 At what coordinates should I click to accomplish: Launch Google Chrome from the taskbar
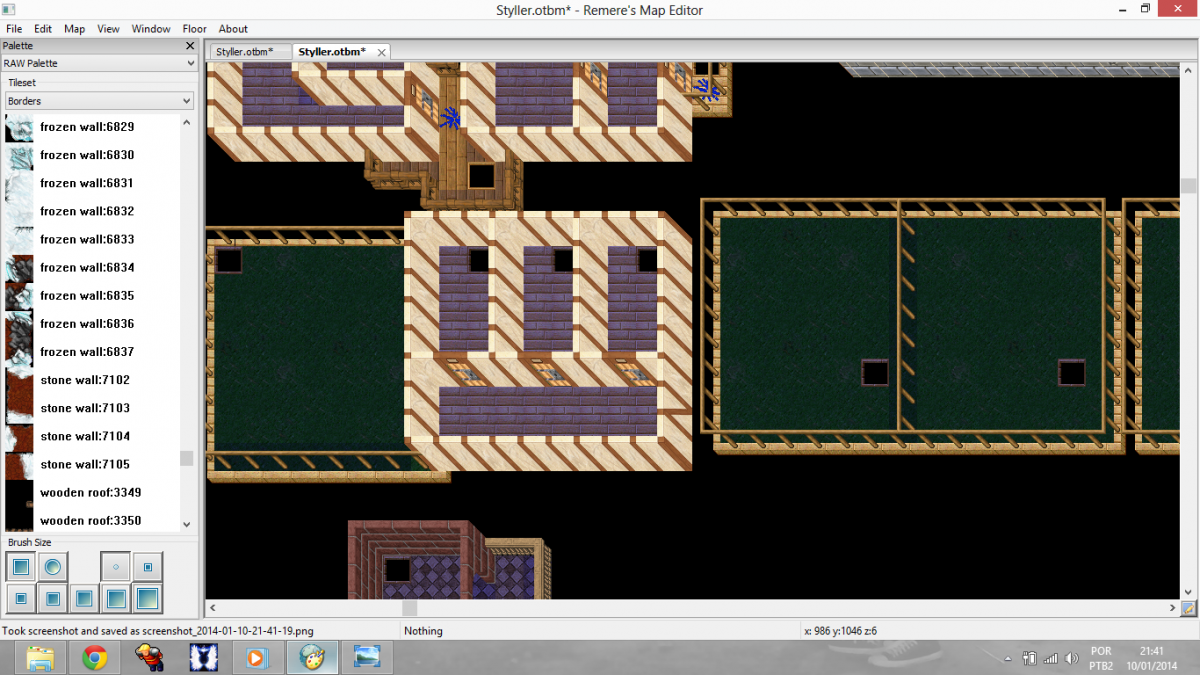coord(95,658)
